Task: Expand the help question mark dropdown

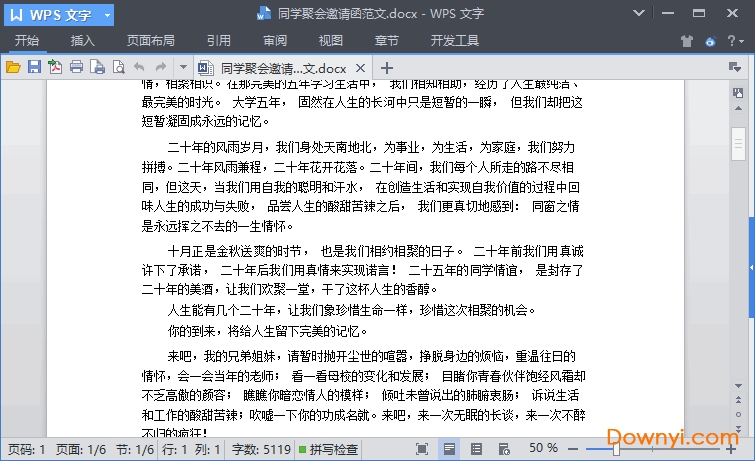Action: [x=739, y=41]
